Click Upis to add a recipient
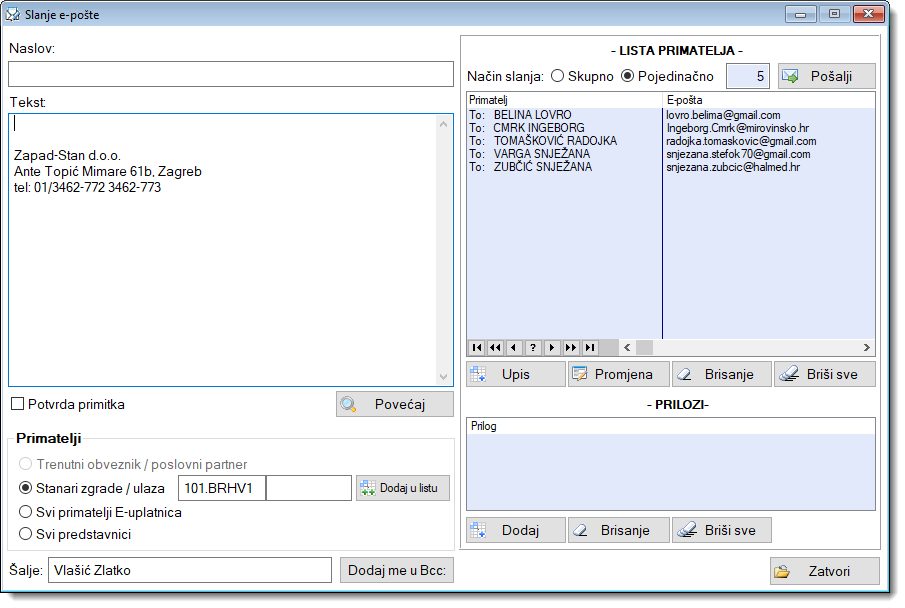The width and height of the screenshot is (905, 608). coord(516,374)
